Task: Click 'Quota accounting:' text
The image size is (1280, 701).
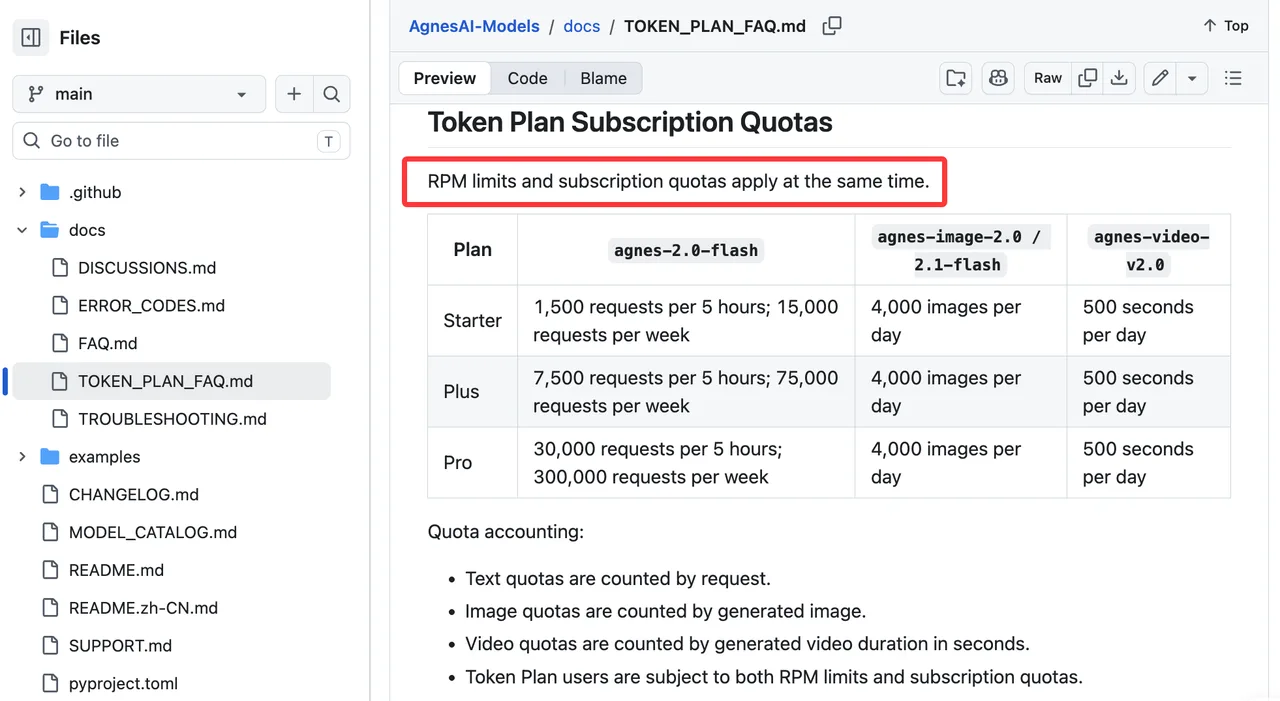Action: pyautogui.click(x=506, y=532)
